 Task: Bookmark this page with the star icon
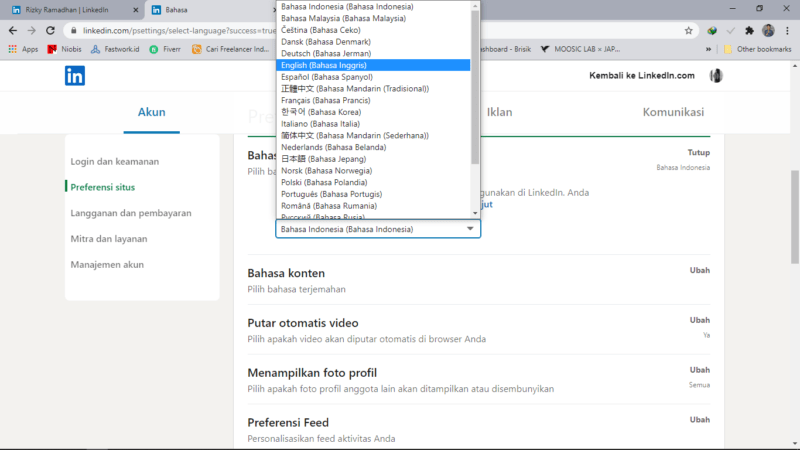point(688,31)
